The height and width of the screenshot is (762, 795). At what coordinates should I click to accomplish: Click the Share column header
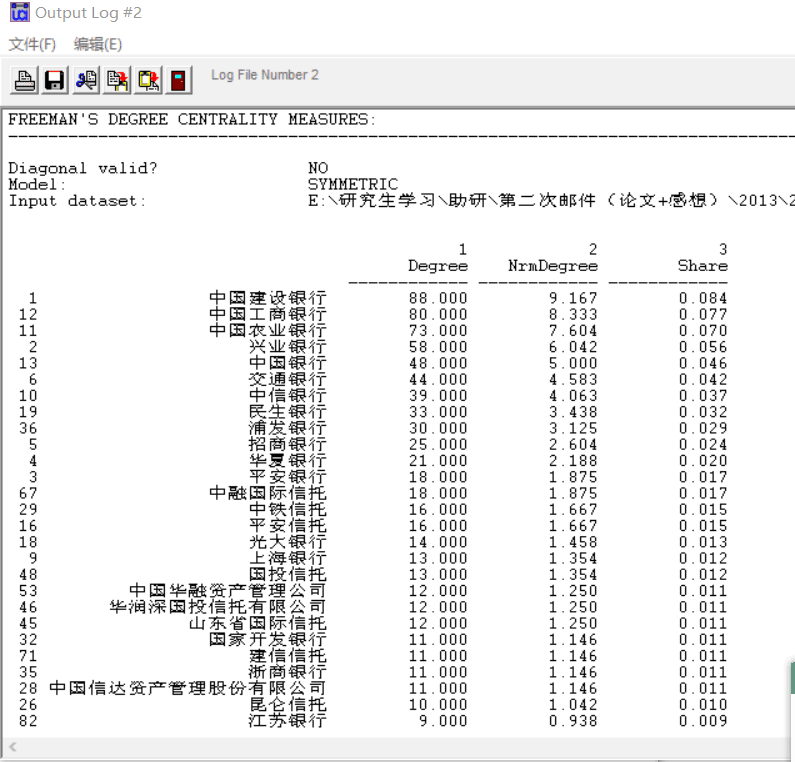click(x=703, y=266)
